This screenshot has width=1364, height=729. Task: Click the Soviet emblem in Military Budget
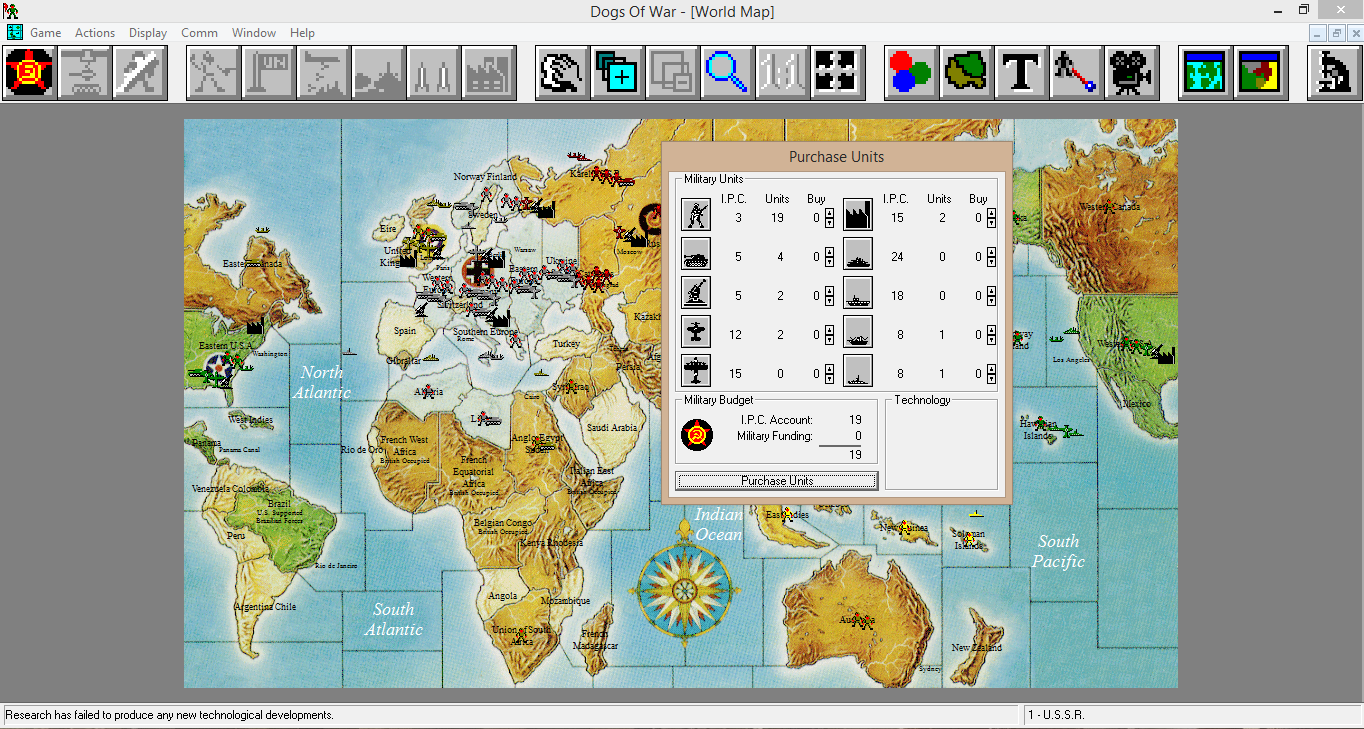coord(697,435)
